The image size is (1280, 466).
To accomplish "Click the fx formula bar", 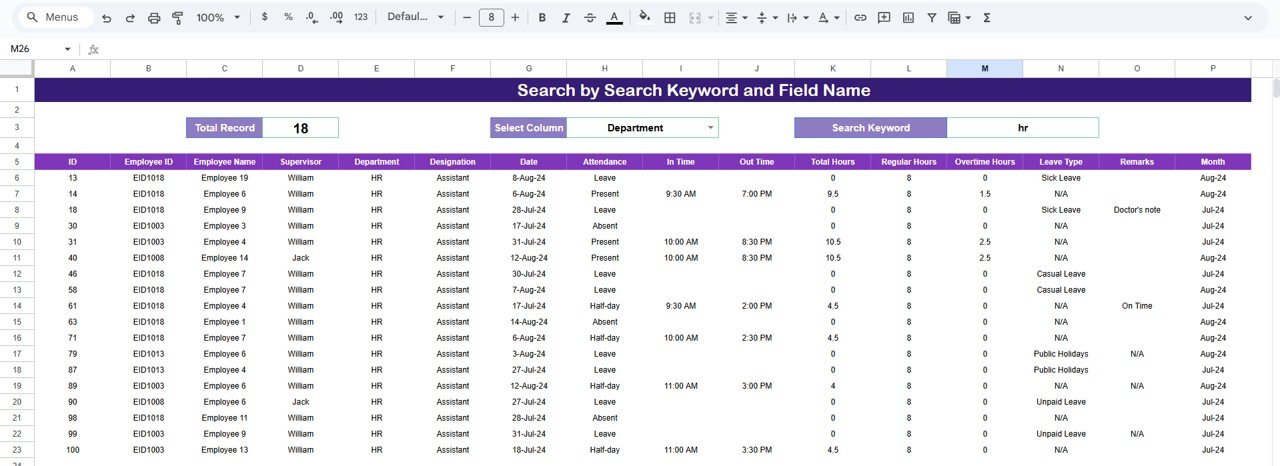I will [x=680, y=49].
